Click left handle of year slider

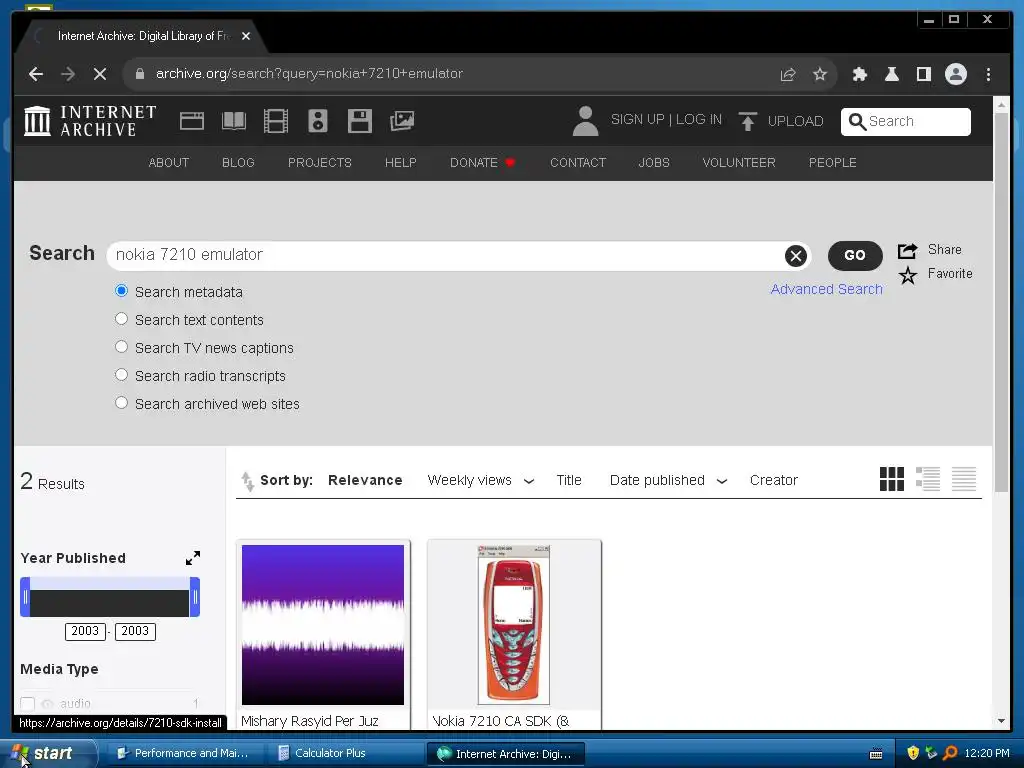(25, 597)
